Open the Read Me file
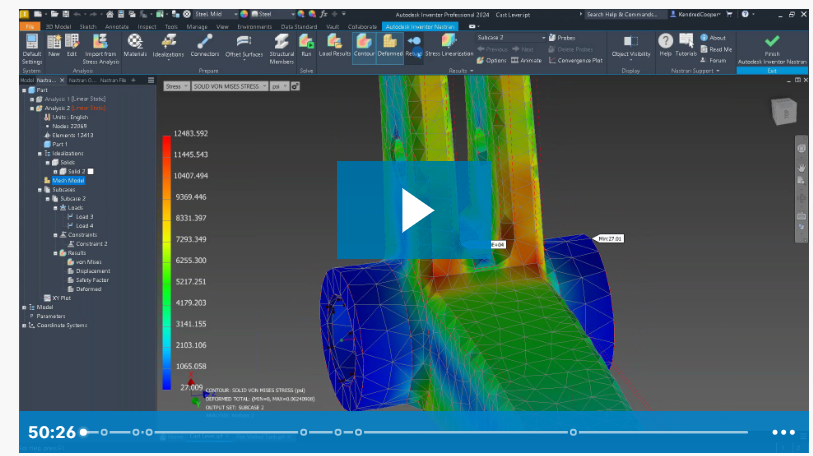The height and width of the screenshot is (456, 813). pos(717,49)
